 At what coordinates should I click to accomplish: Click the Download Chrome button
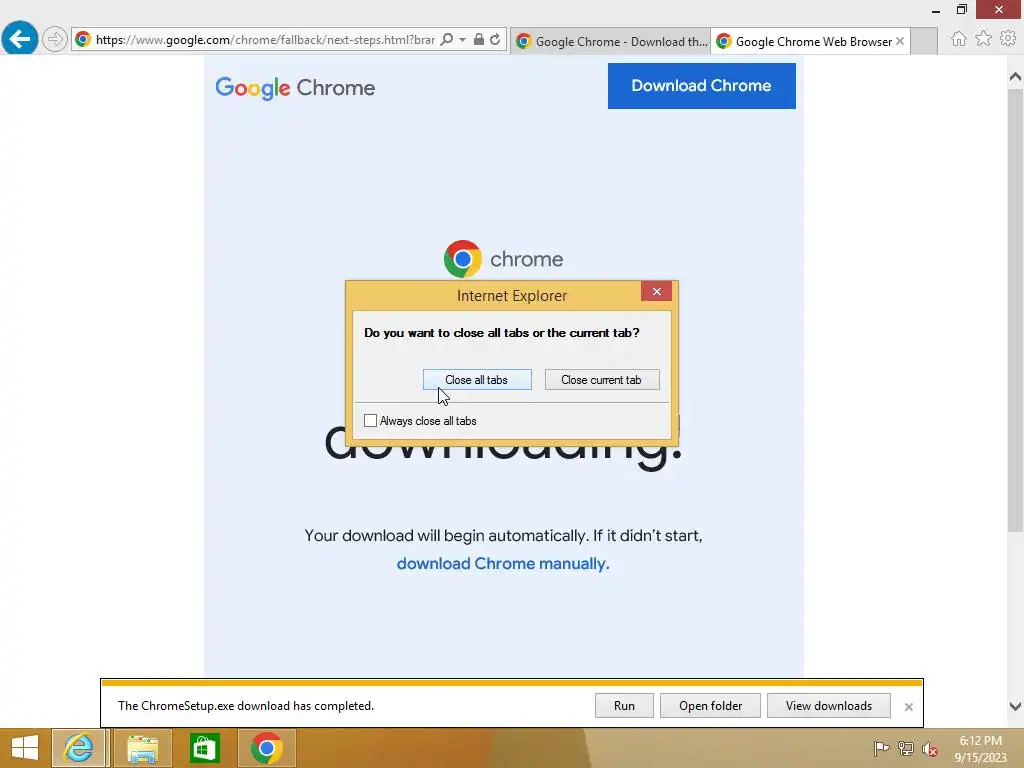point(701,86)
